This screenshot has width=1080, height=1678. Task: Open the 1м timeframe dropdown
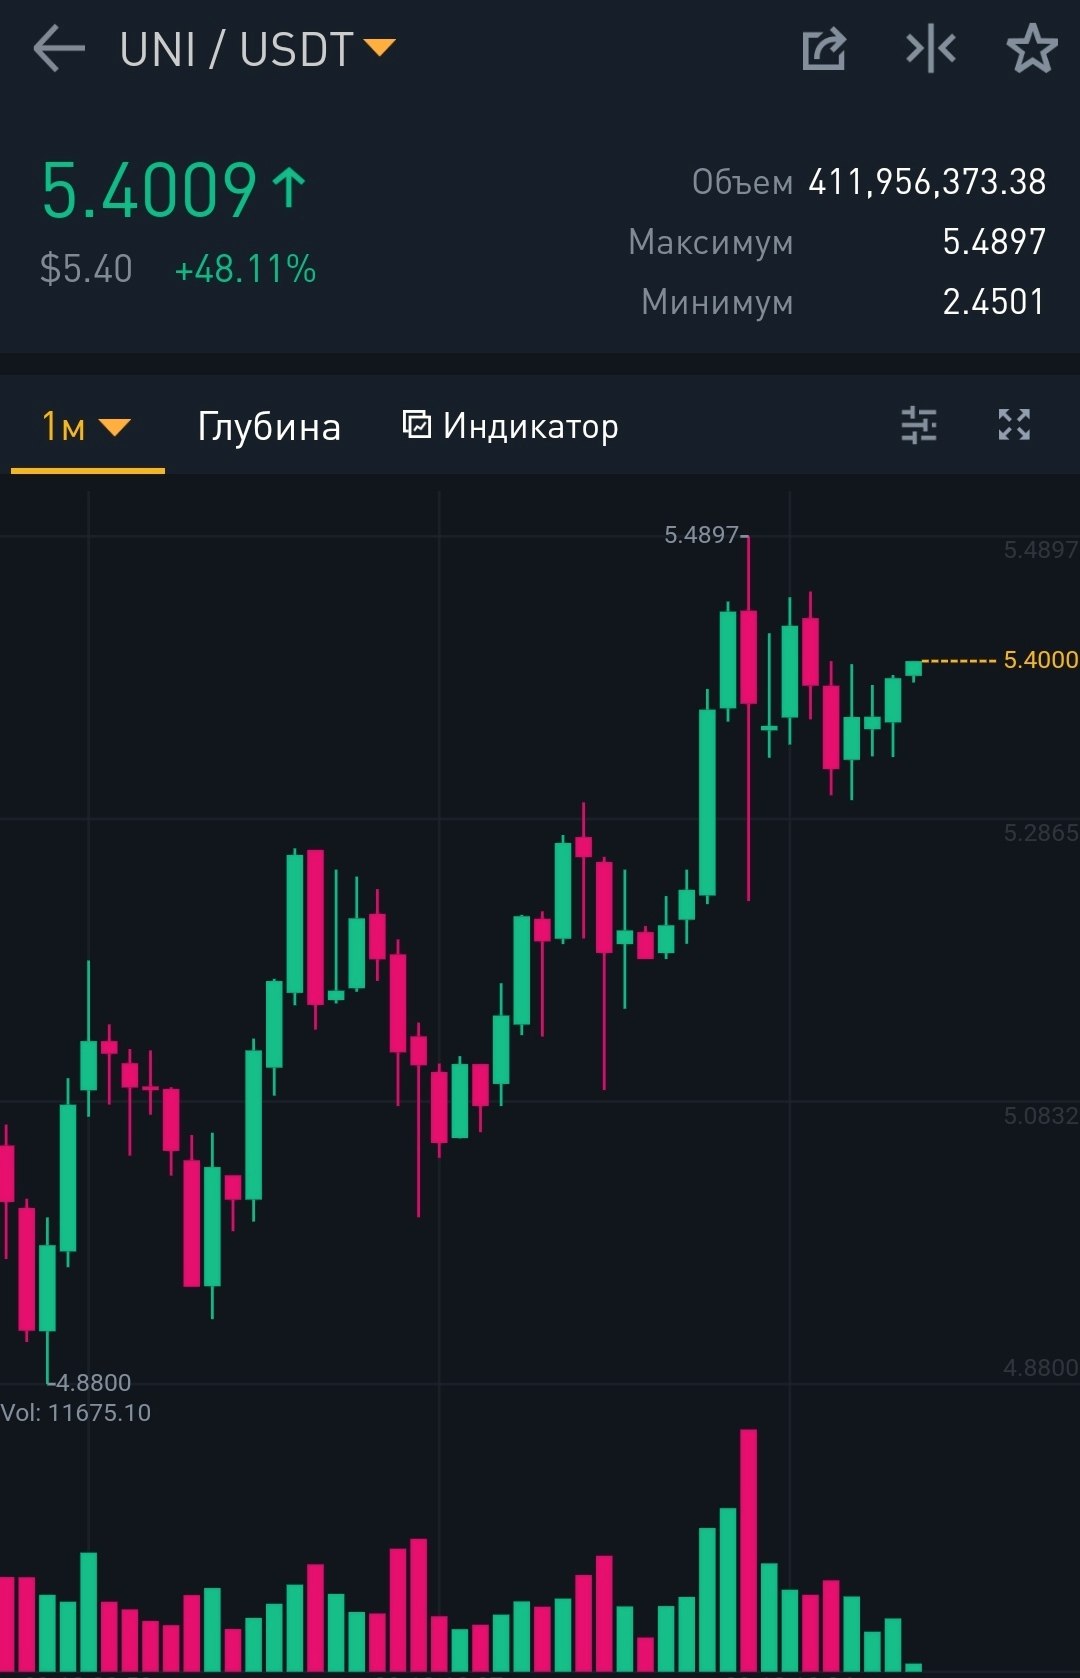point(86,427)
